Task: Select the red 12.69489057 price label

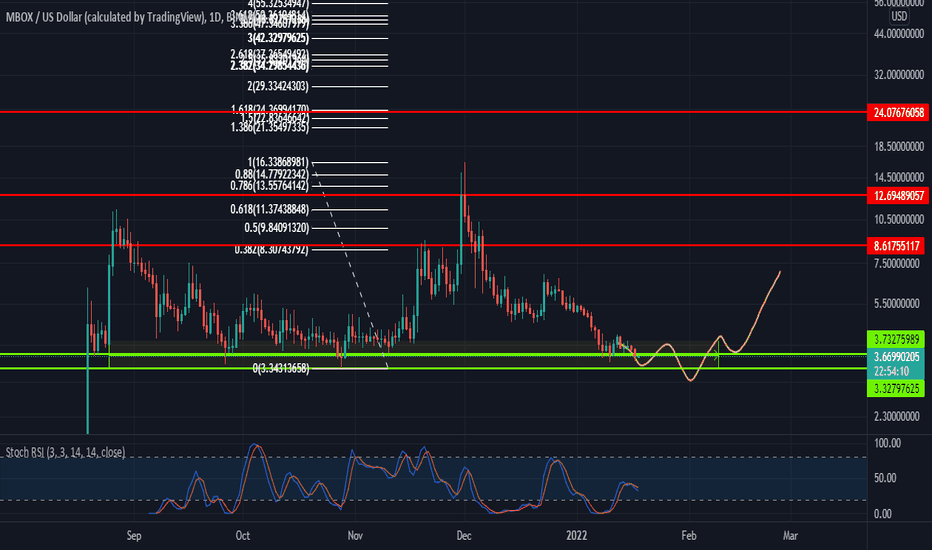Action: click(x=898, y=196)
